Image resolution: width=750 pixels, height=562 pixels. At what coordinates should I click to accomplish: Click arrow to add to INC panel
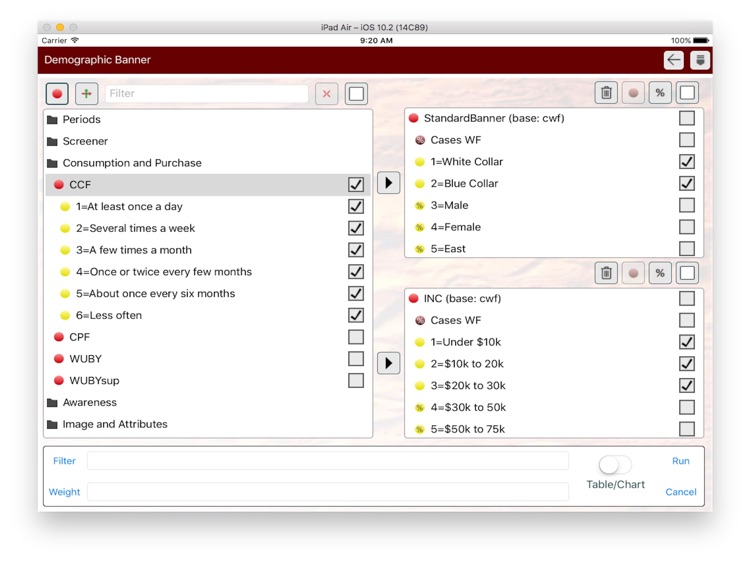pos(388,363)
